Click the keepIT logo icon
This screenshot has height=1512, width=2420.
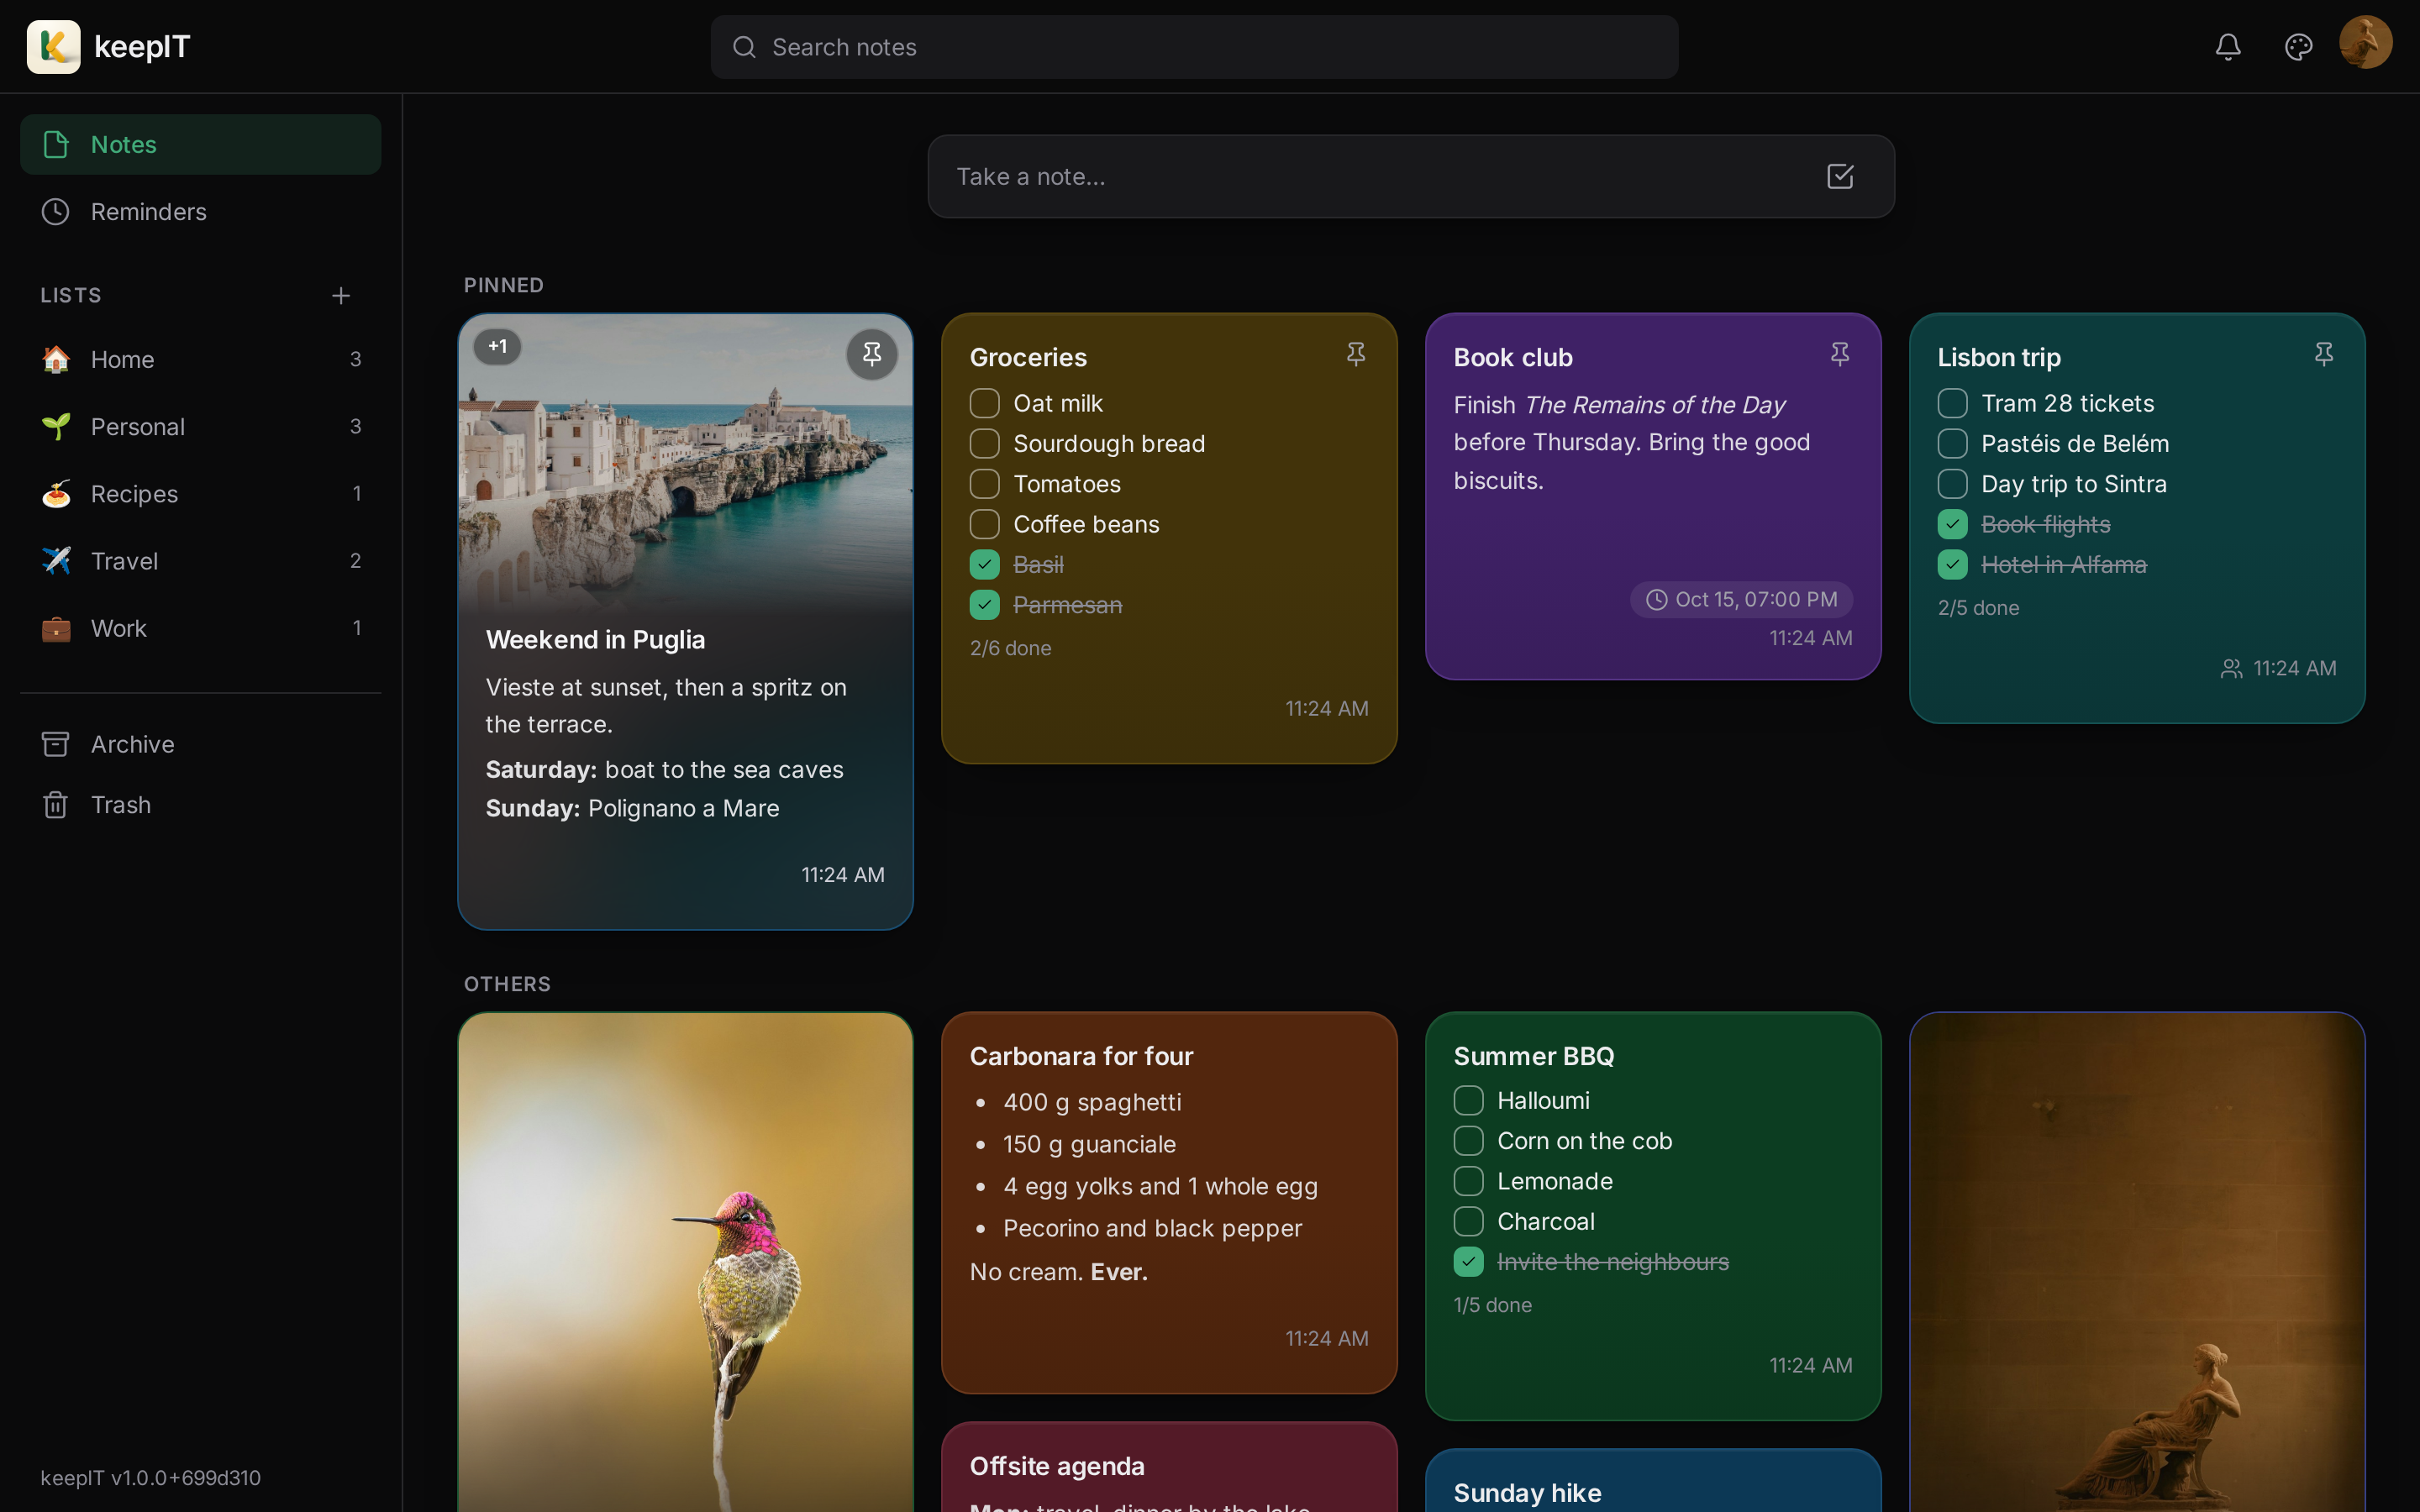click(x=53, y=47)
